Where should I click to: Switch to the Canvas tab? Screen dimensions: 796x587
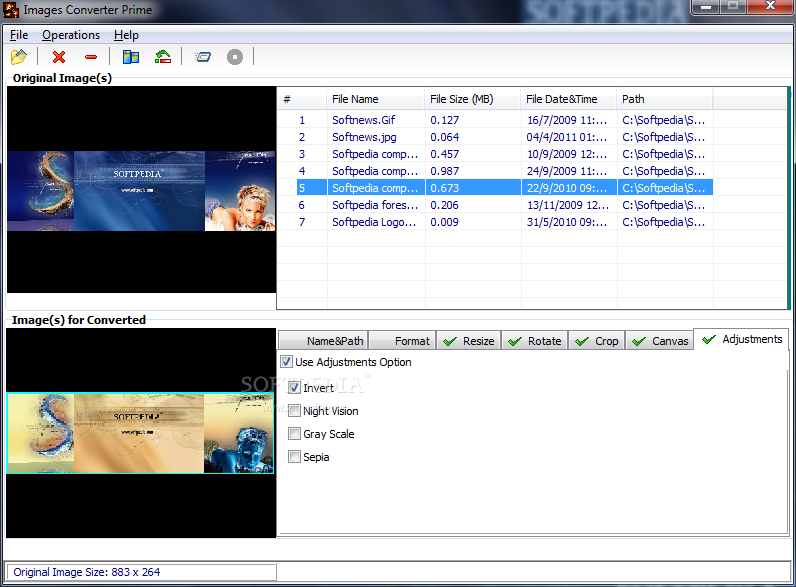(x=659, y=341)
